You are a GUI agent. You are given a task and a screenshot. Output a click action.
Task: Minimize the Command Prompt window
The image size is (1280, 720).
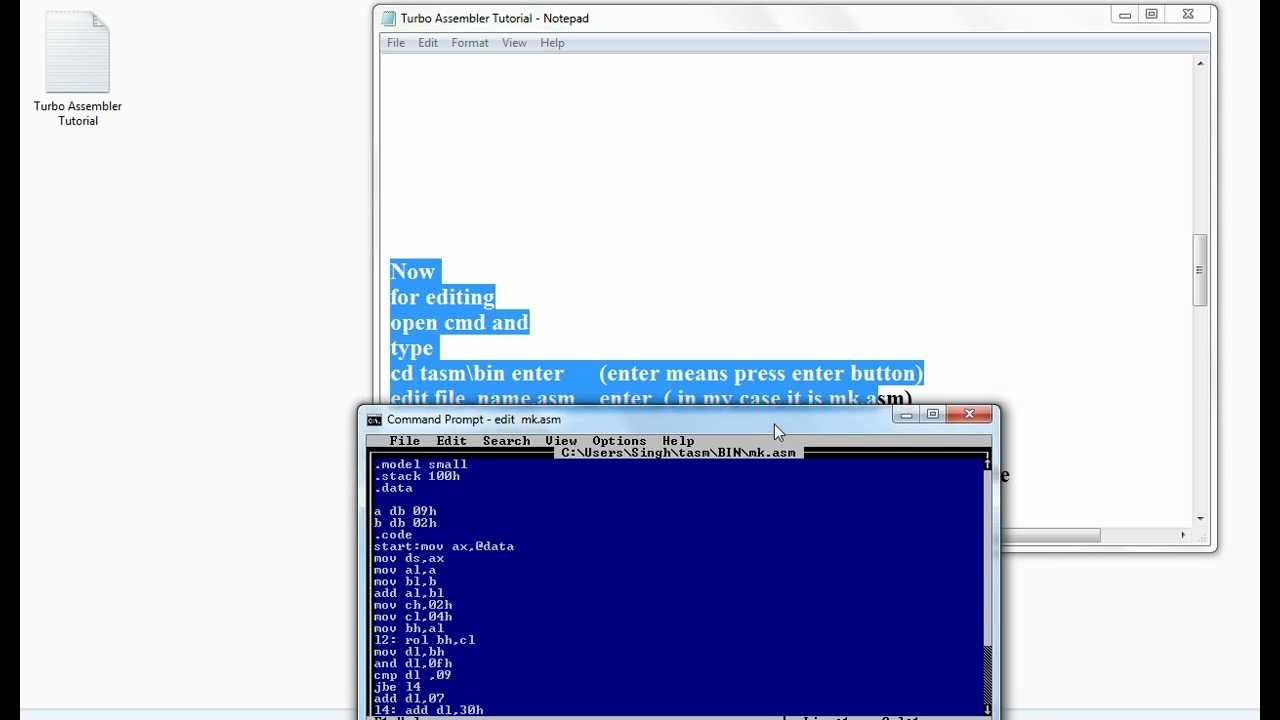pyautogui.click(x=906, y=415)
